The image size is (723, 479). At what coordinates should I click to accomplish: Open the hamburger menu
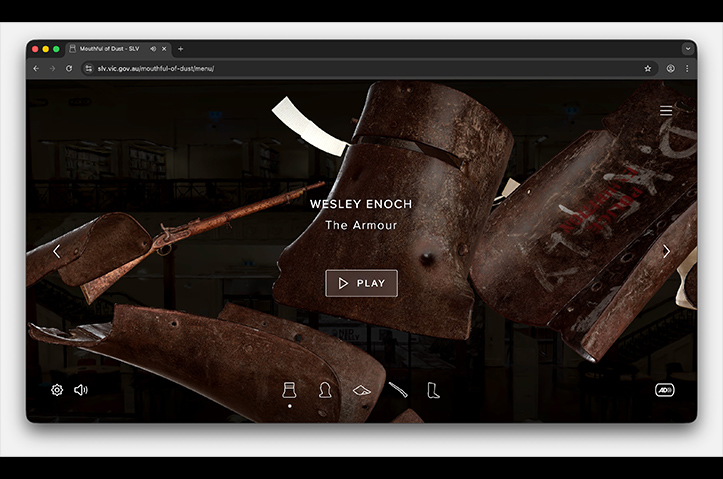665,111
